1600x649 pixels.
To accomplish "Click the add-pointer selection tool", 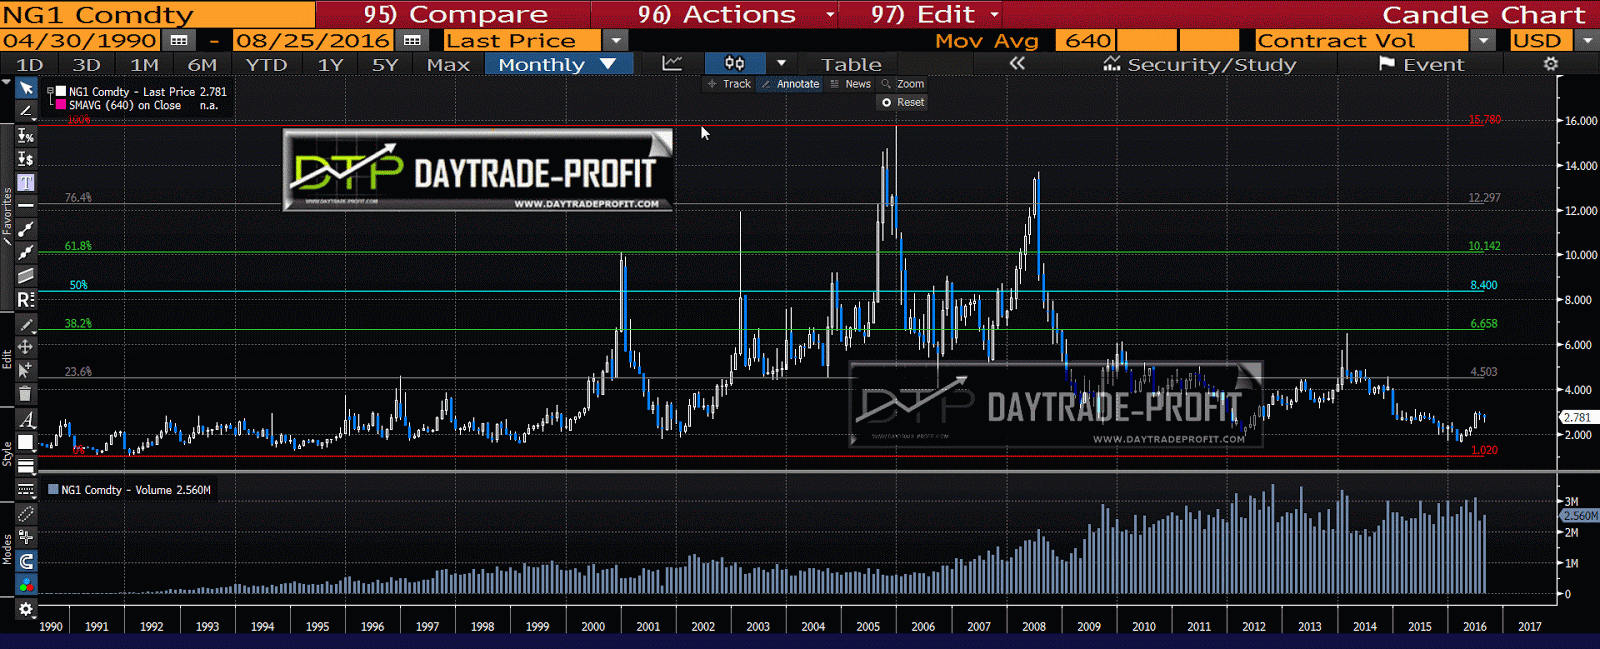I will click(26, 370).
